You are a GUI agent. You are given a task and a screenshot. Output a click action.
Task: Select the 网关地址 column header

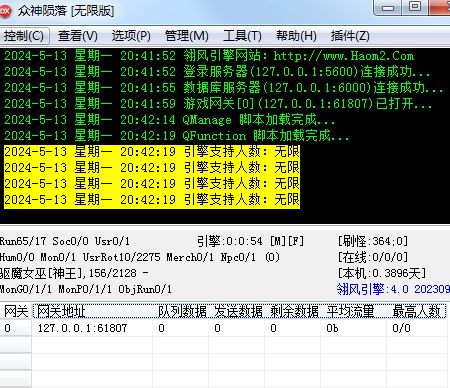tap(93, 312)
